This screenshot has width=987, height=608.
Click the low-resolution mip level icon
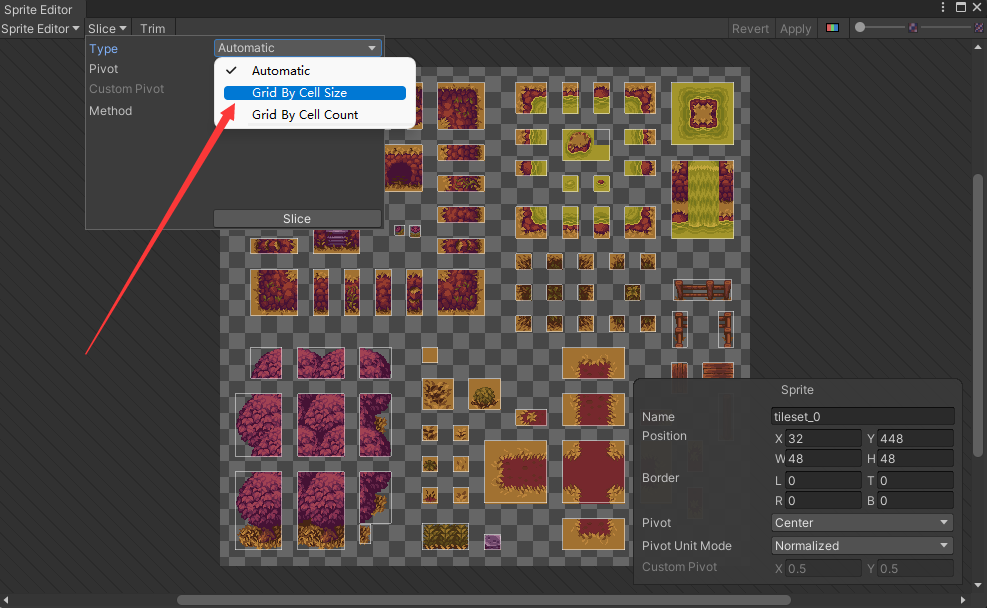click(913, 28)
